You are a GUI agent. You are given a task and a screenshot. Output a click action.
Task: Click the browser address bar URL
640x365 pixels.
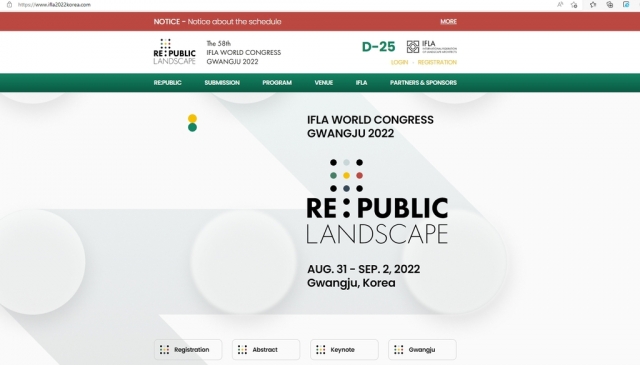[x=54, y=4]
